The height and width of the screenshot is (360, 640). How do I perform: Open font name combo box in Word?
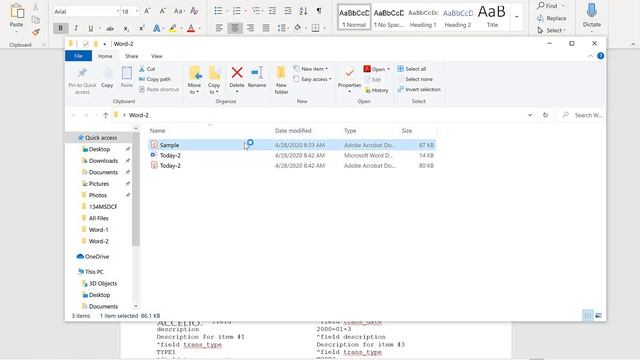tap(87, 11)
